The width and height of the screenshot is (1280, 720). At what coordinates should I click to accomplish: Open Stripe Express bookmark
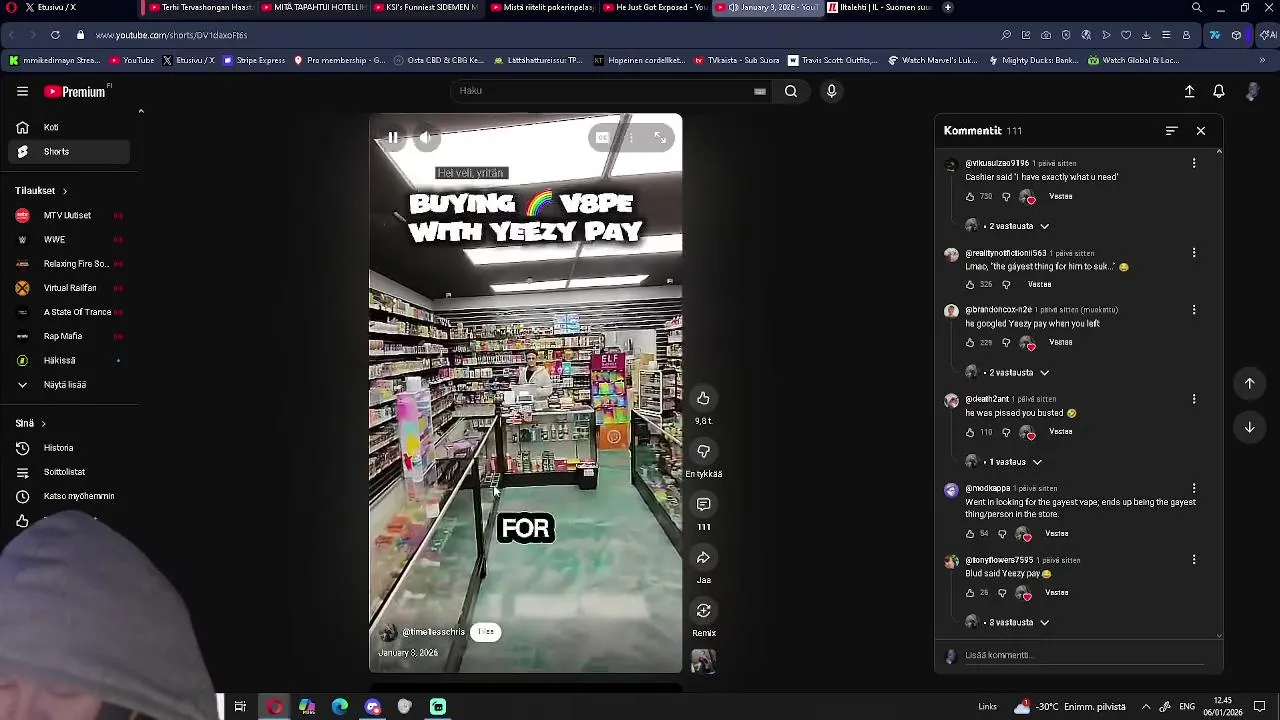click(254, 60)
